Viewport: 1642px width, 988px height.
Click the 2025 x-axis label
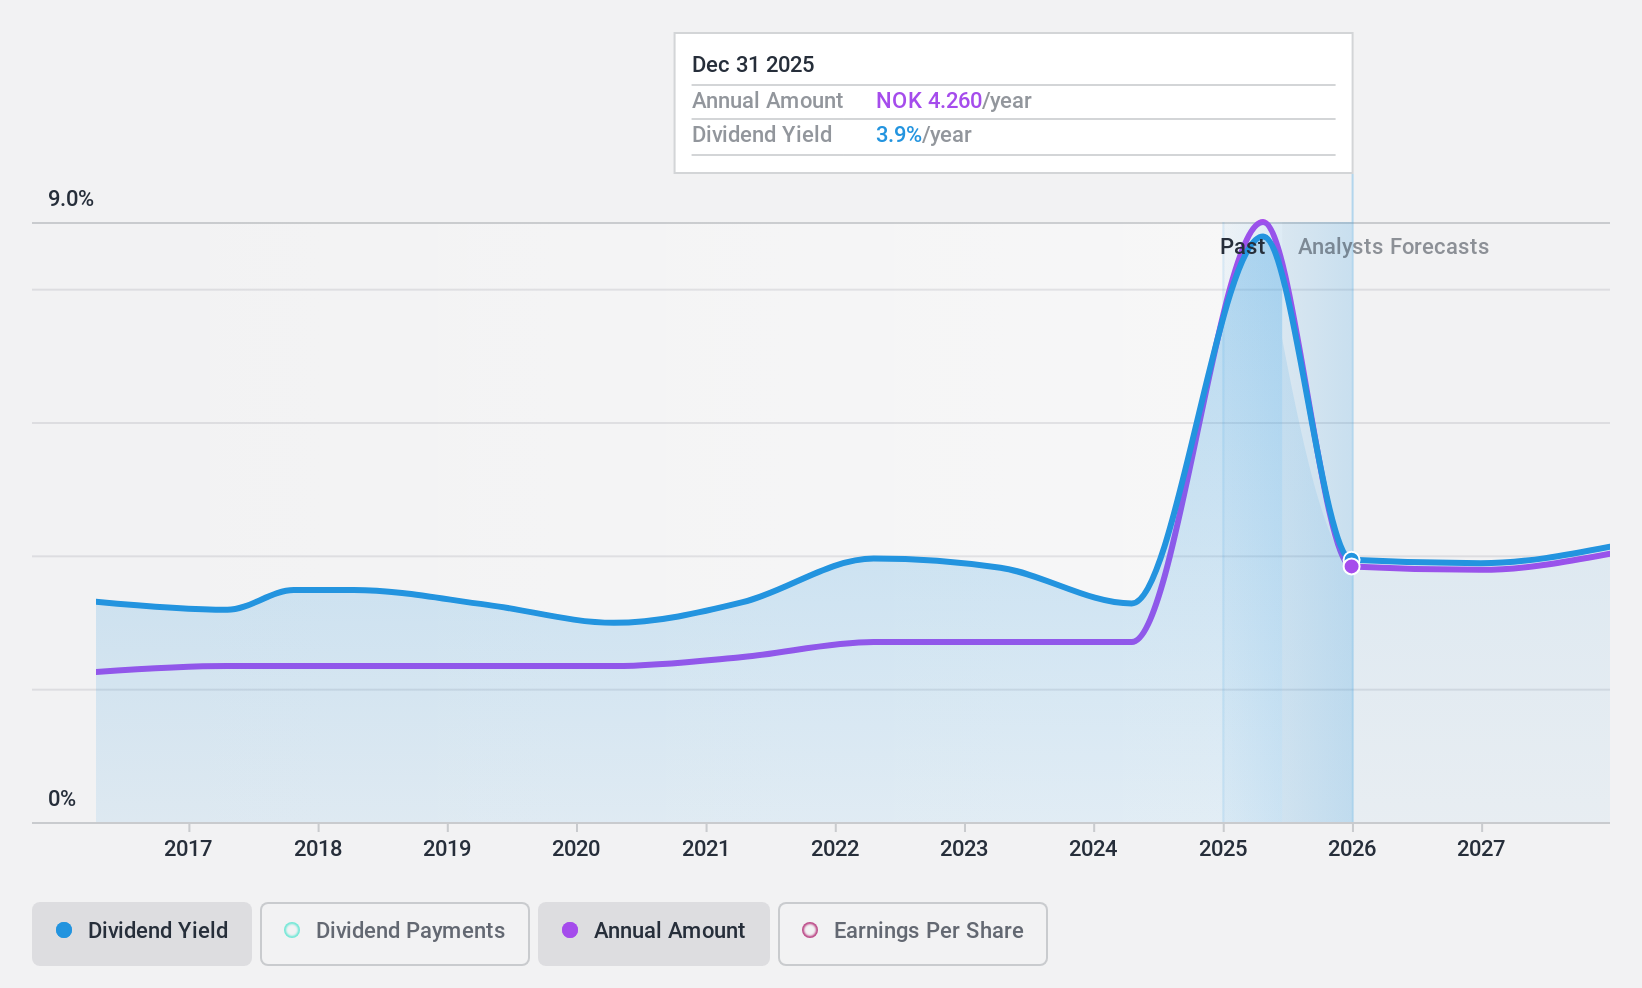pyautogui.click(x=1223, y=849)
